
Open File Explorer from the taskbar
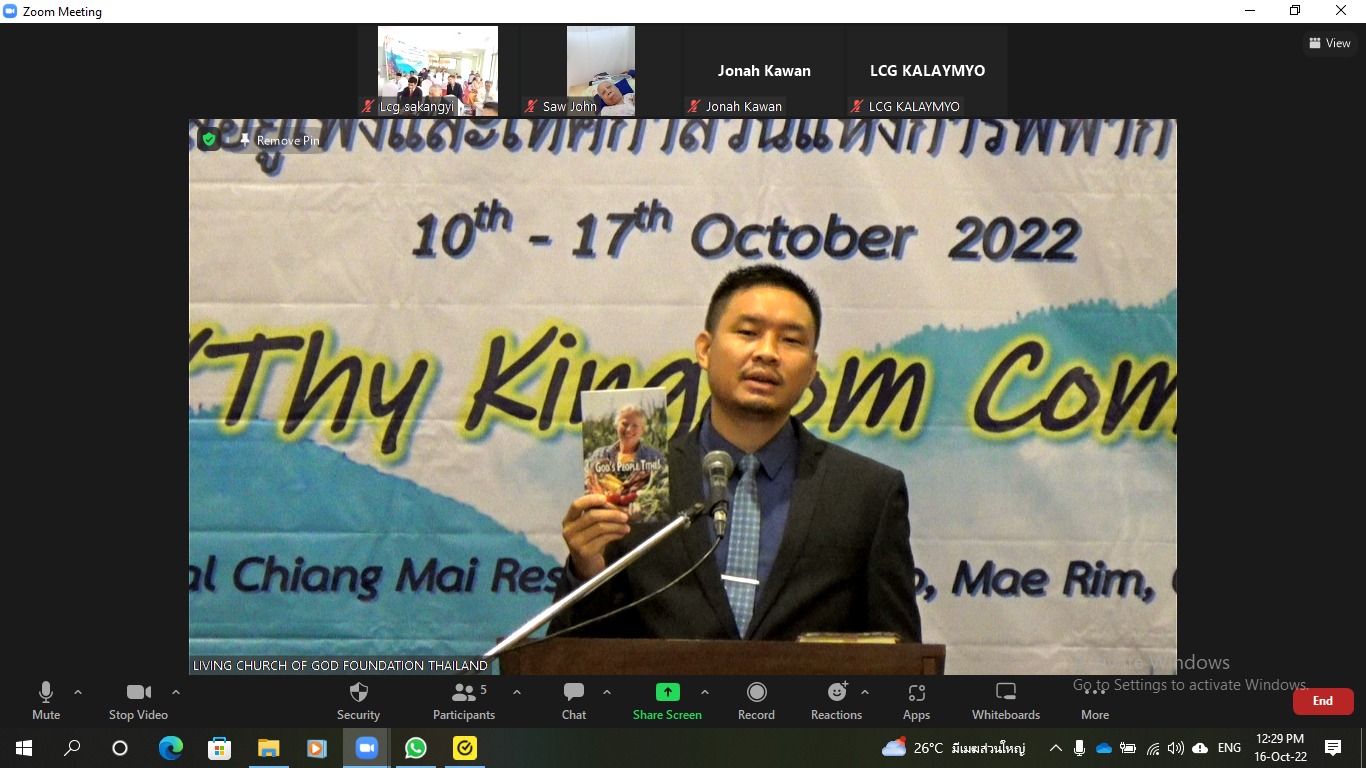coord(269,748)
